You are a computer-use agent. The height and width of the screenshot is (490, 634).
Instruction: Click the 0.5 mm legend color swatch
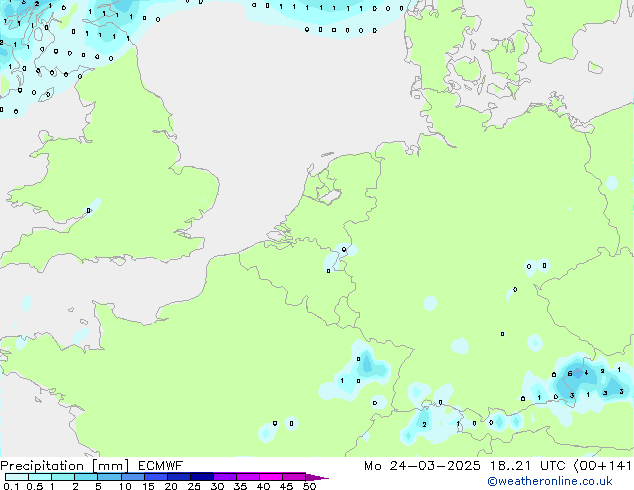(40, 477)
